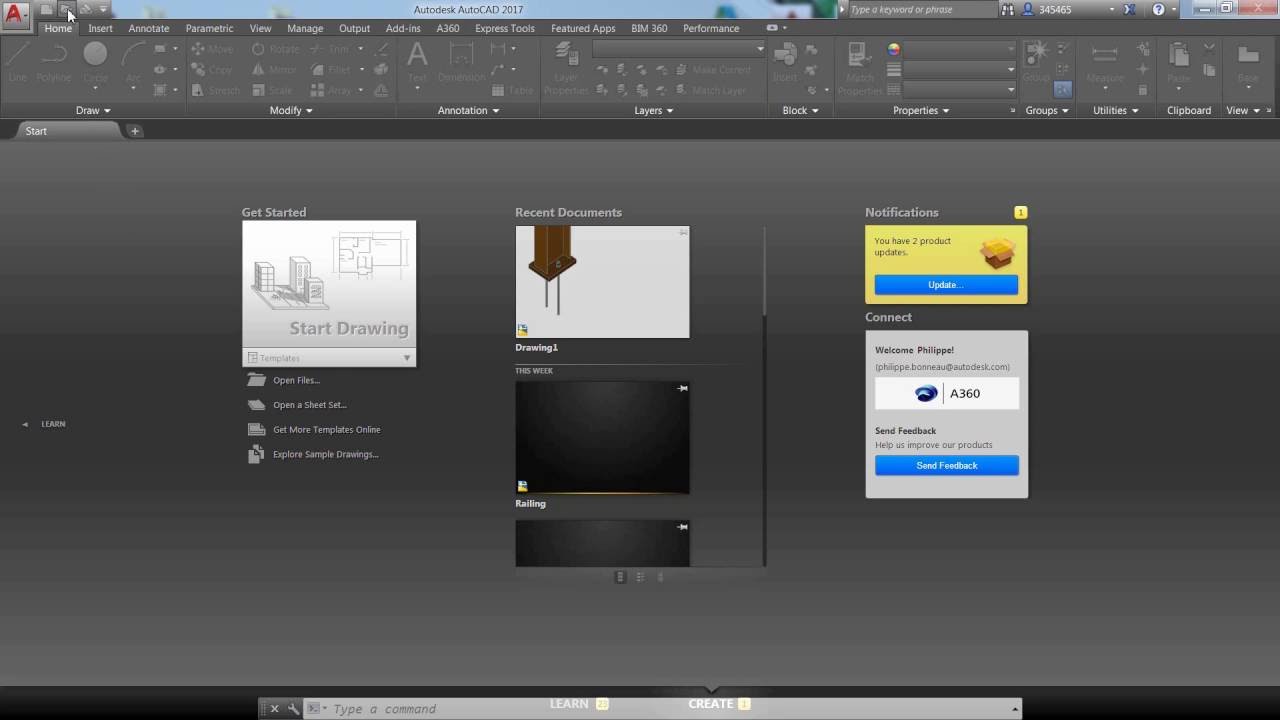Image resolution: width=1280 pixels, height=720 pixels.
Task: Click the New file quick-access icon
Action: [46, 9]
